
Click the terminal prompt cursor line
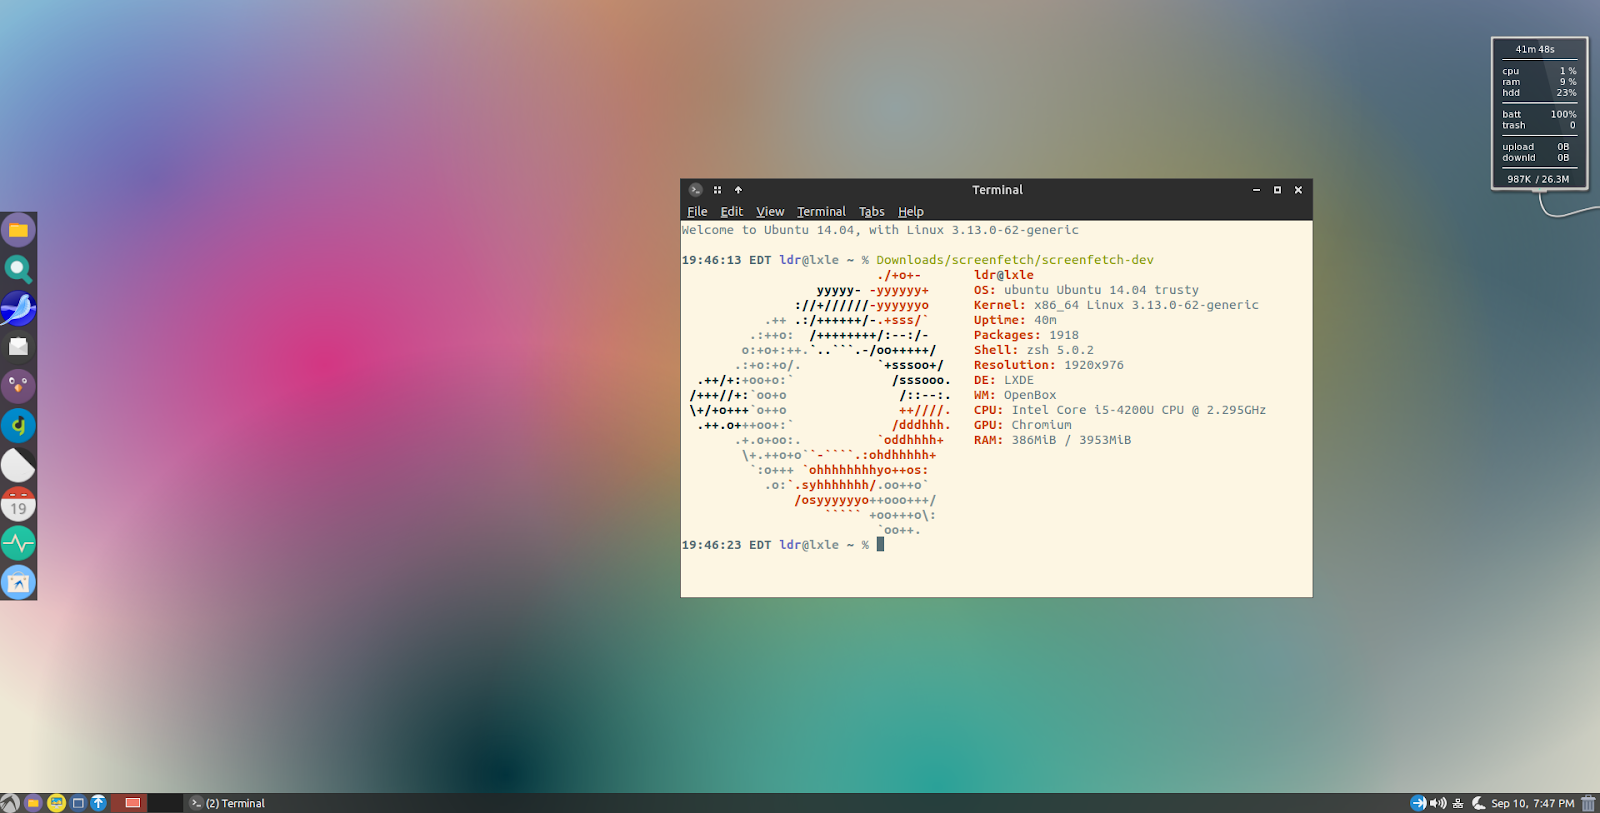[x=783, y=545]
